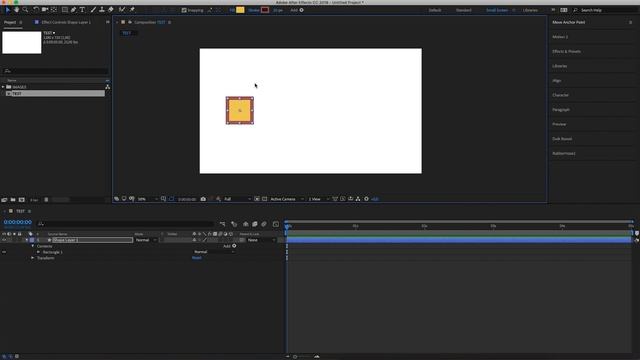Select the Unified Camera tool

pyautogui.click(x=45, y=10)
